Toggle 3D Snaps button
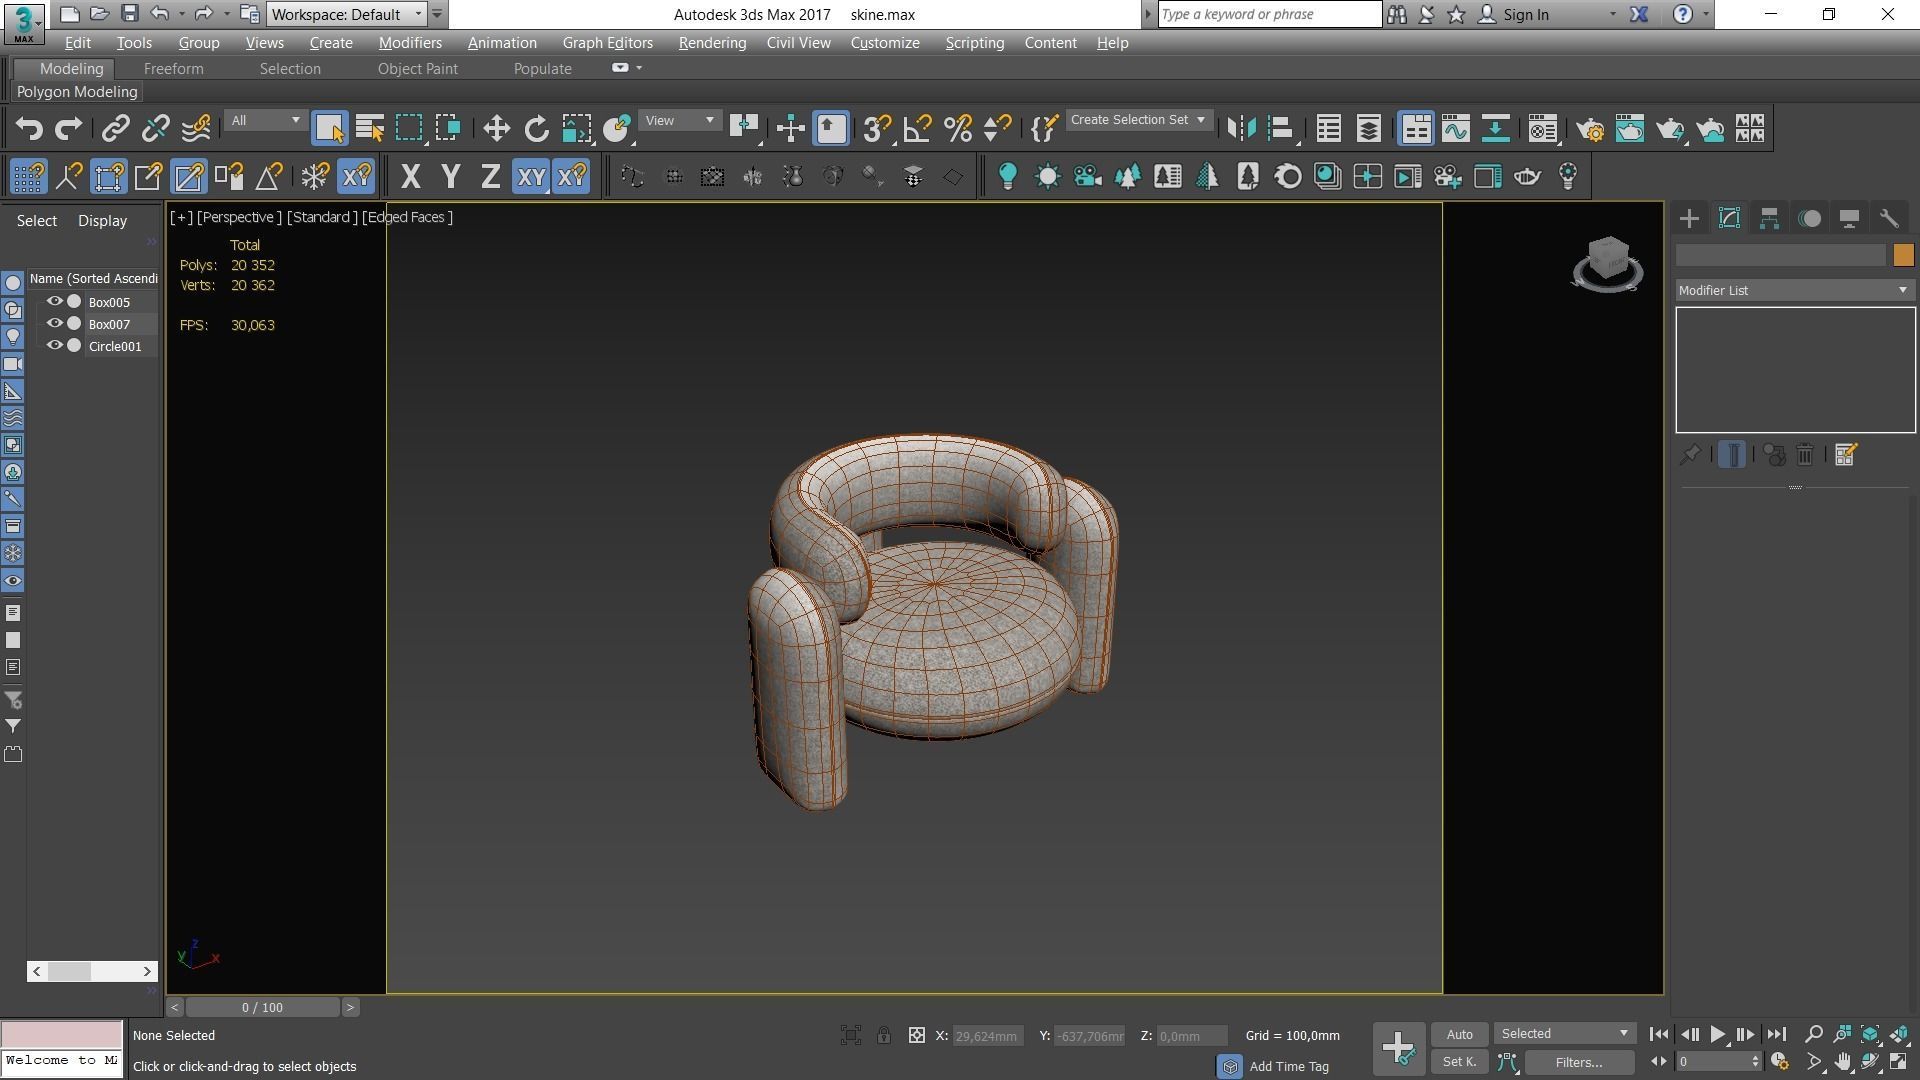Screen dimensions: 1920x1080 coord(877,128)
